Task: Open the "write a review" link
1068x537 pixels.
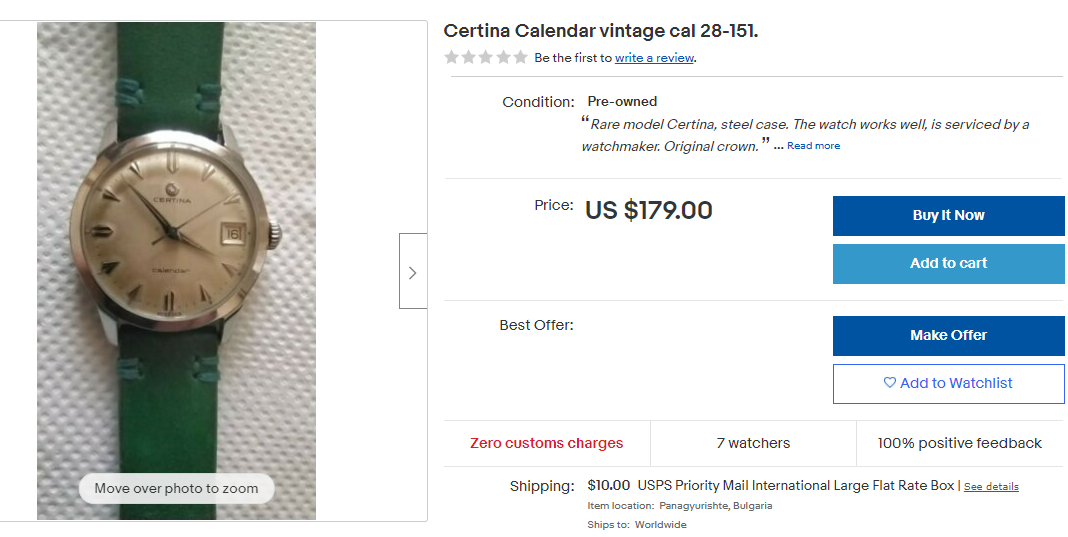Action: point(654,58)
